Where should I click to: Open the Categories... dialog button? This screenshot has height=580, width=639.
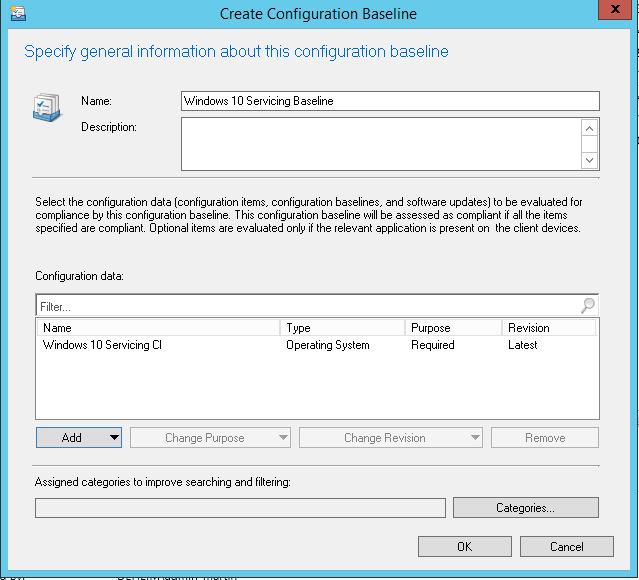click(526, 507)
